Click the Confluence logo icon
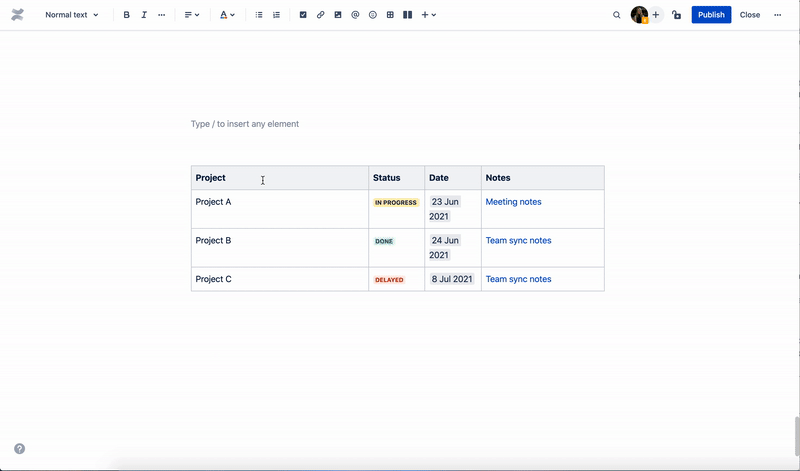Screen dimensions: 800x471 [17, 15]
